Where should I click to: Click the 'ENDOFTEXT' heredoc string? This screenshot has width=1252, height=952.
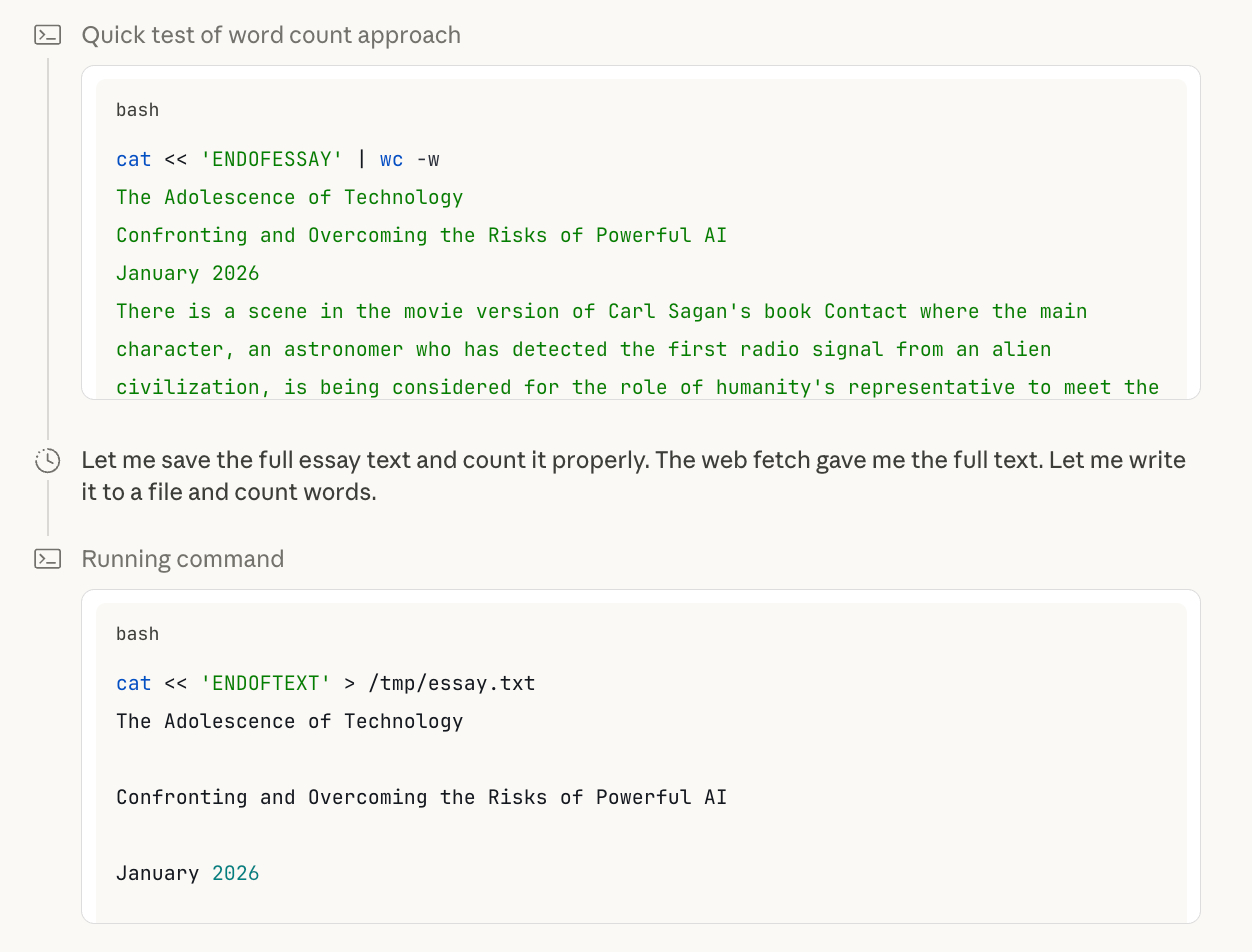tap(265, 684)
